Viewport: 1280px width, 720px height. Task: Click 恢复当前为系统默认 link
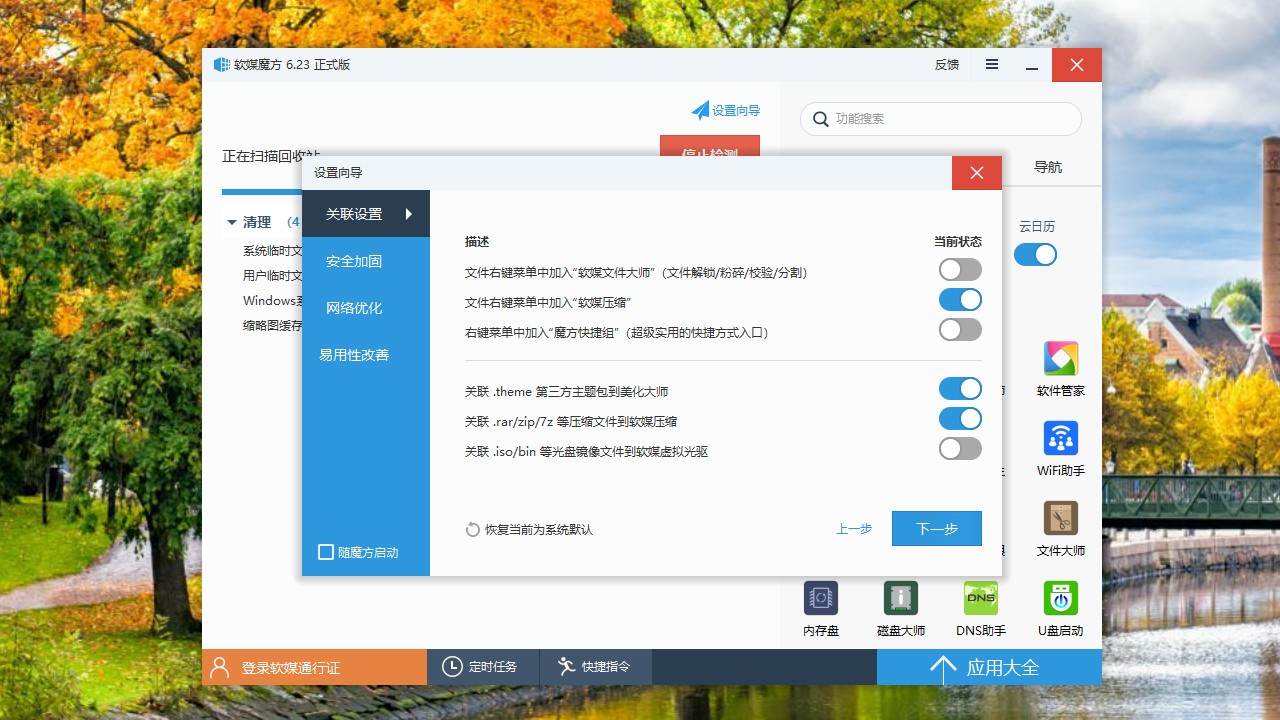pyautogui.click(x=539, y=530)
